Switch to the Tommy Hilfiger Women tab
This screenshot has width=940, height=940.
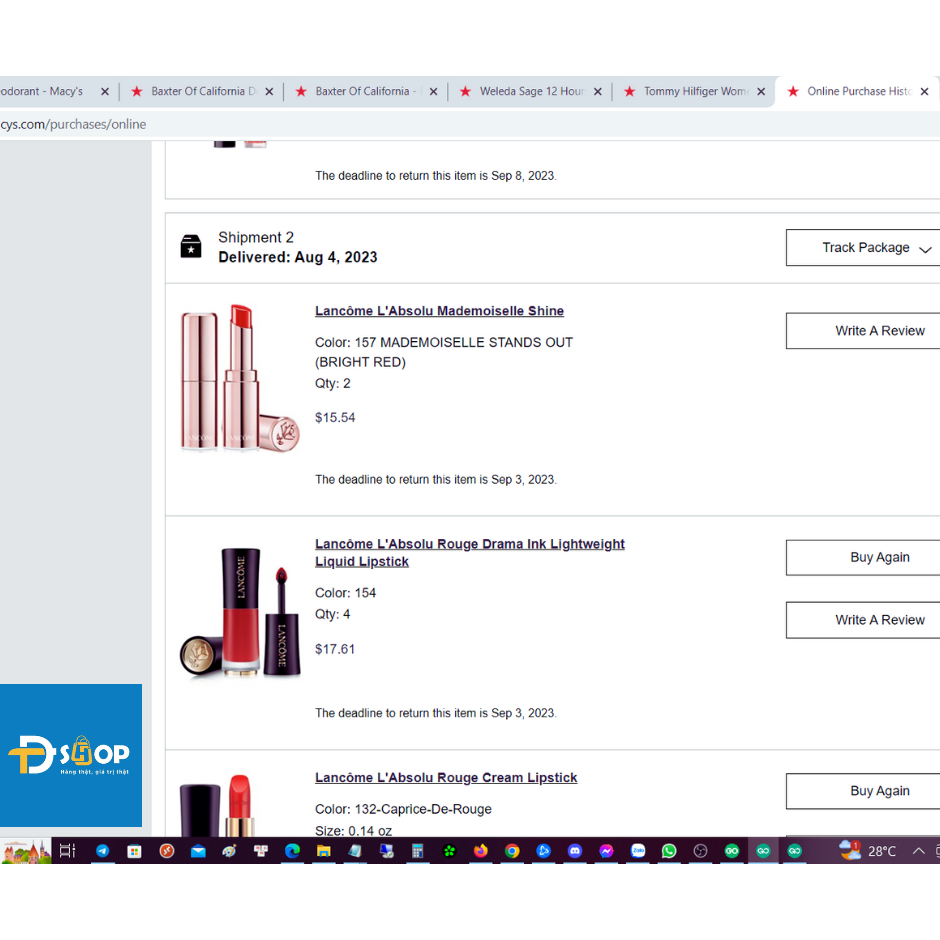693,91
